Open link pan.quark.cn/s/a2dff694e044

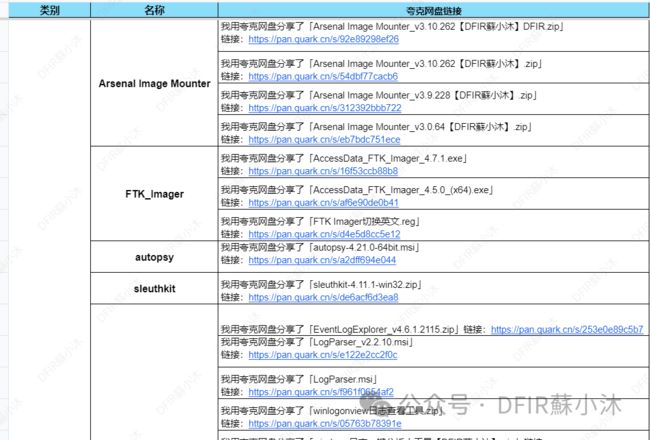tap(322, 260)
